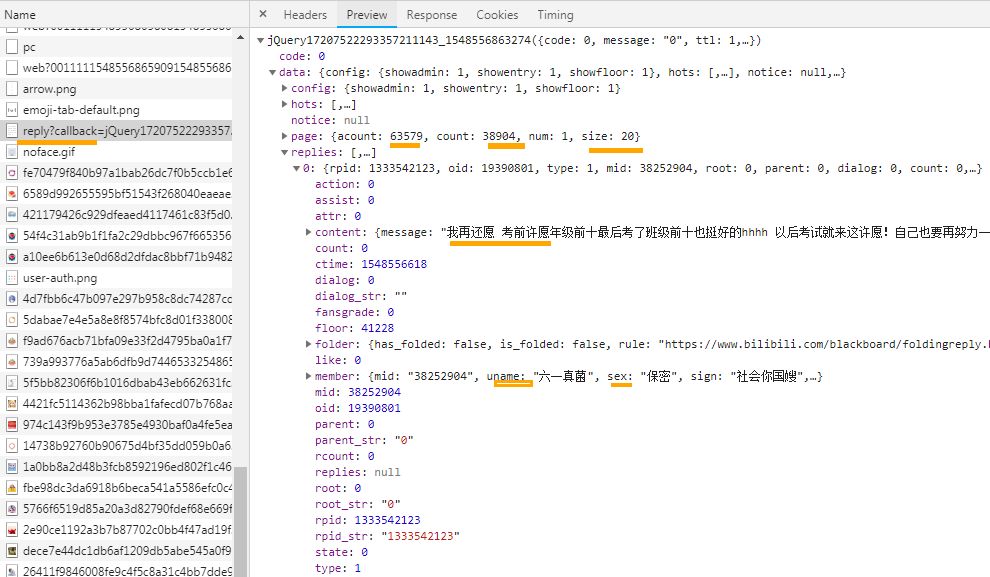Click the request list scrollbar thumb
The width and height of the screenshot is (990, 577).
coord(240,521)
